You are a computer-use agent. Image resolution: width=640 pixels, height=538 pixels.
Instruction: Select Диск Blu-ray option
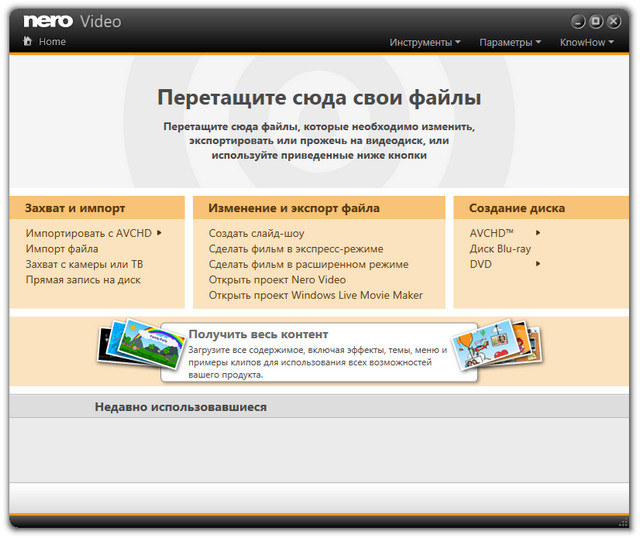[500, 249]
